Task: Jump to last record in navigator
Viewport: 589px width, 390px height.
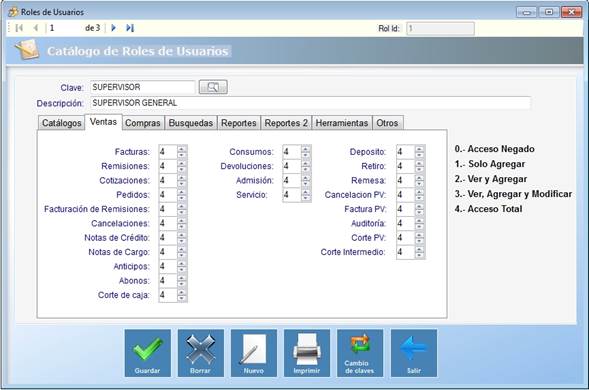Action: pyautogui.click(x=130, y=28)
